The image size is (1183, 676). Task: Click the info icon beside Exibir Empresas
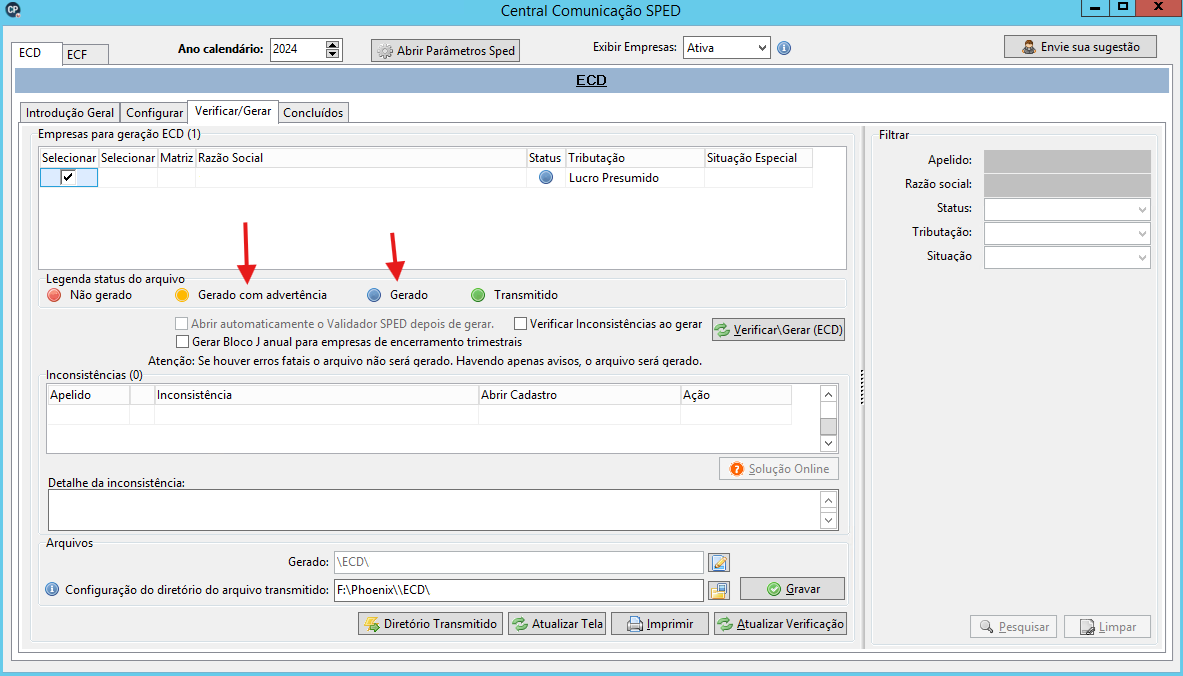pyautogui.click(x=784, y=48)
